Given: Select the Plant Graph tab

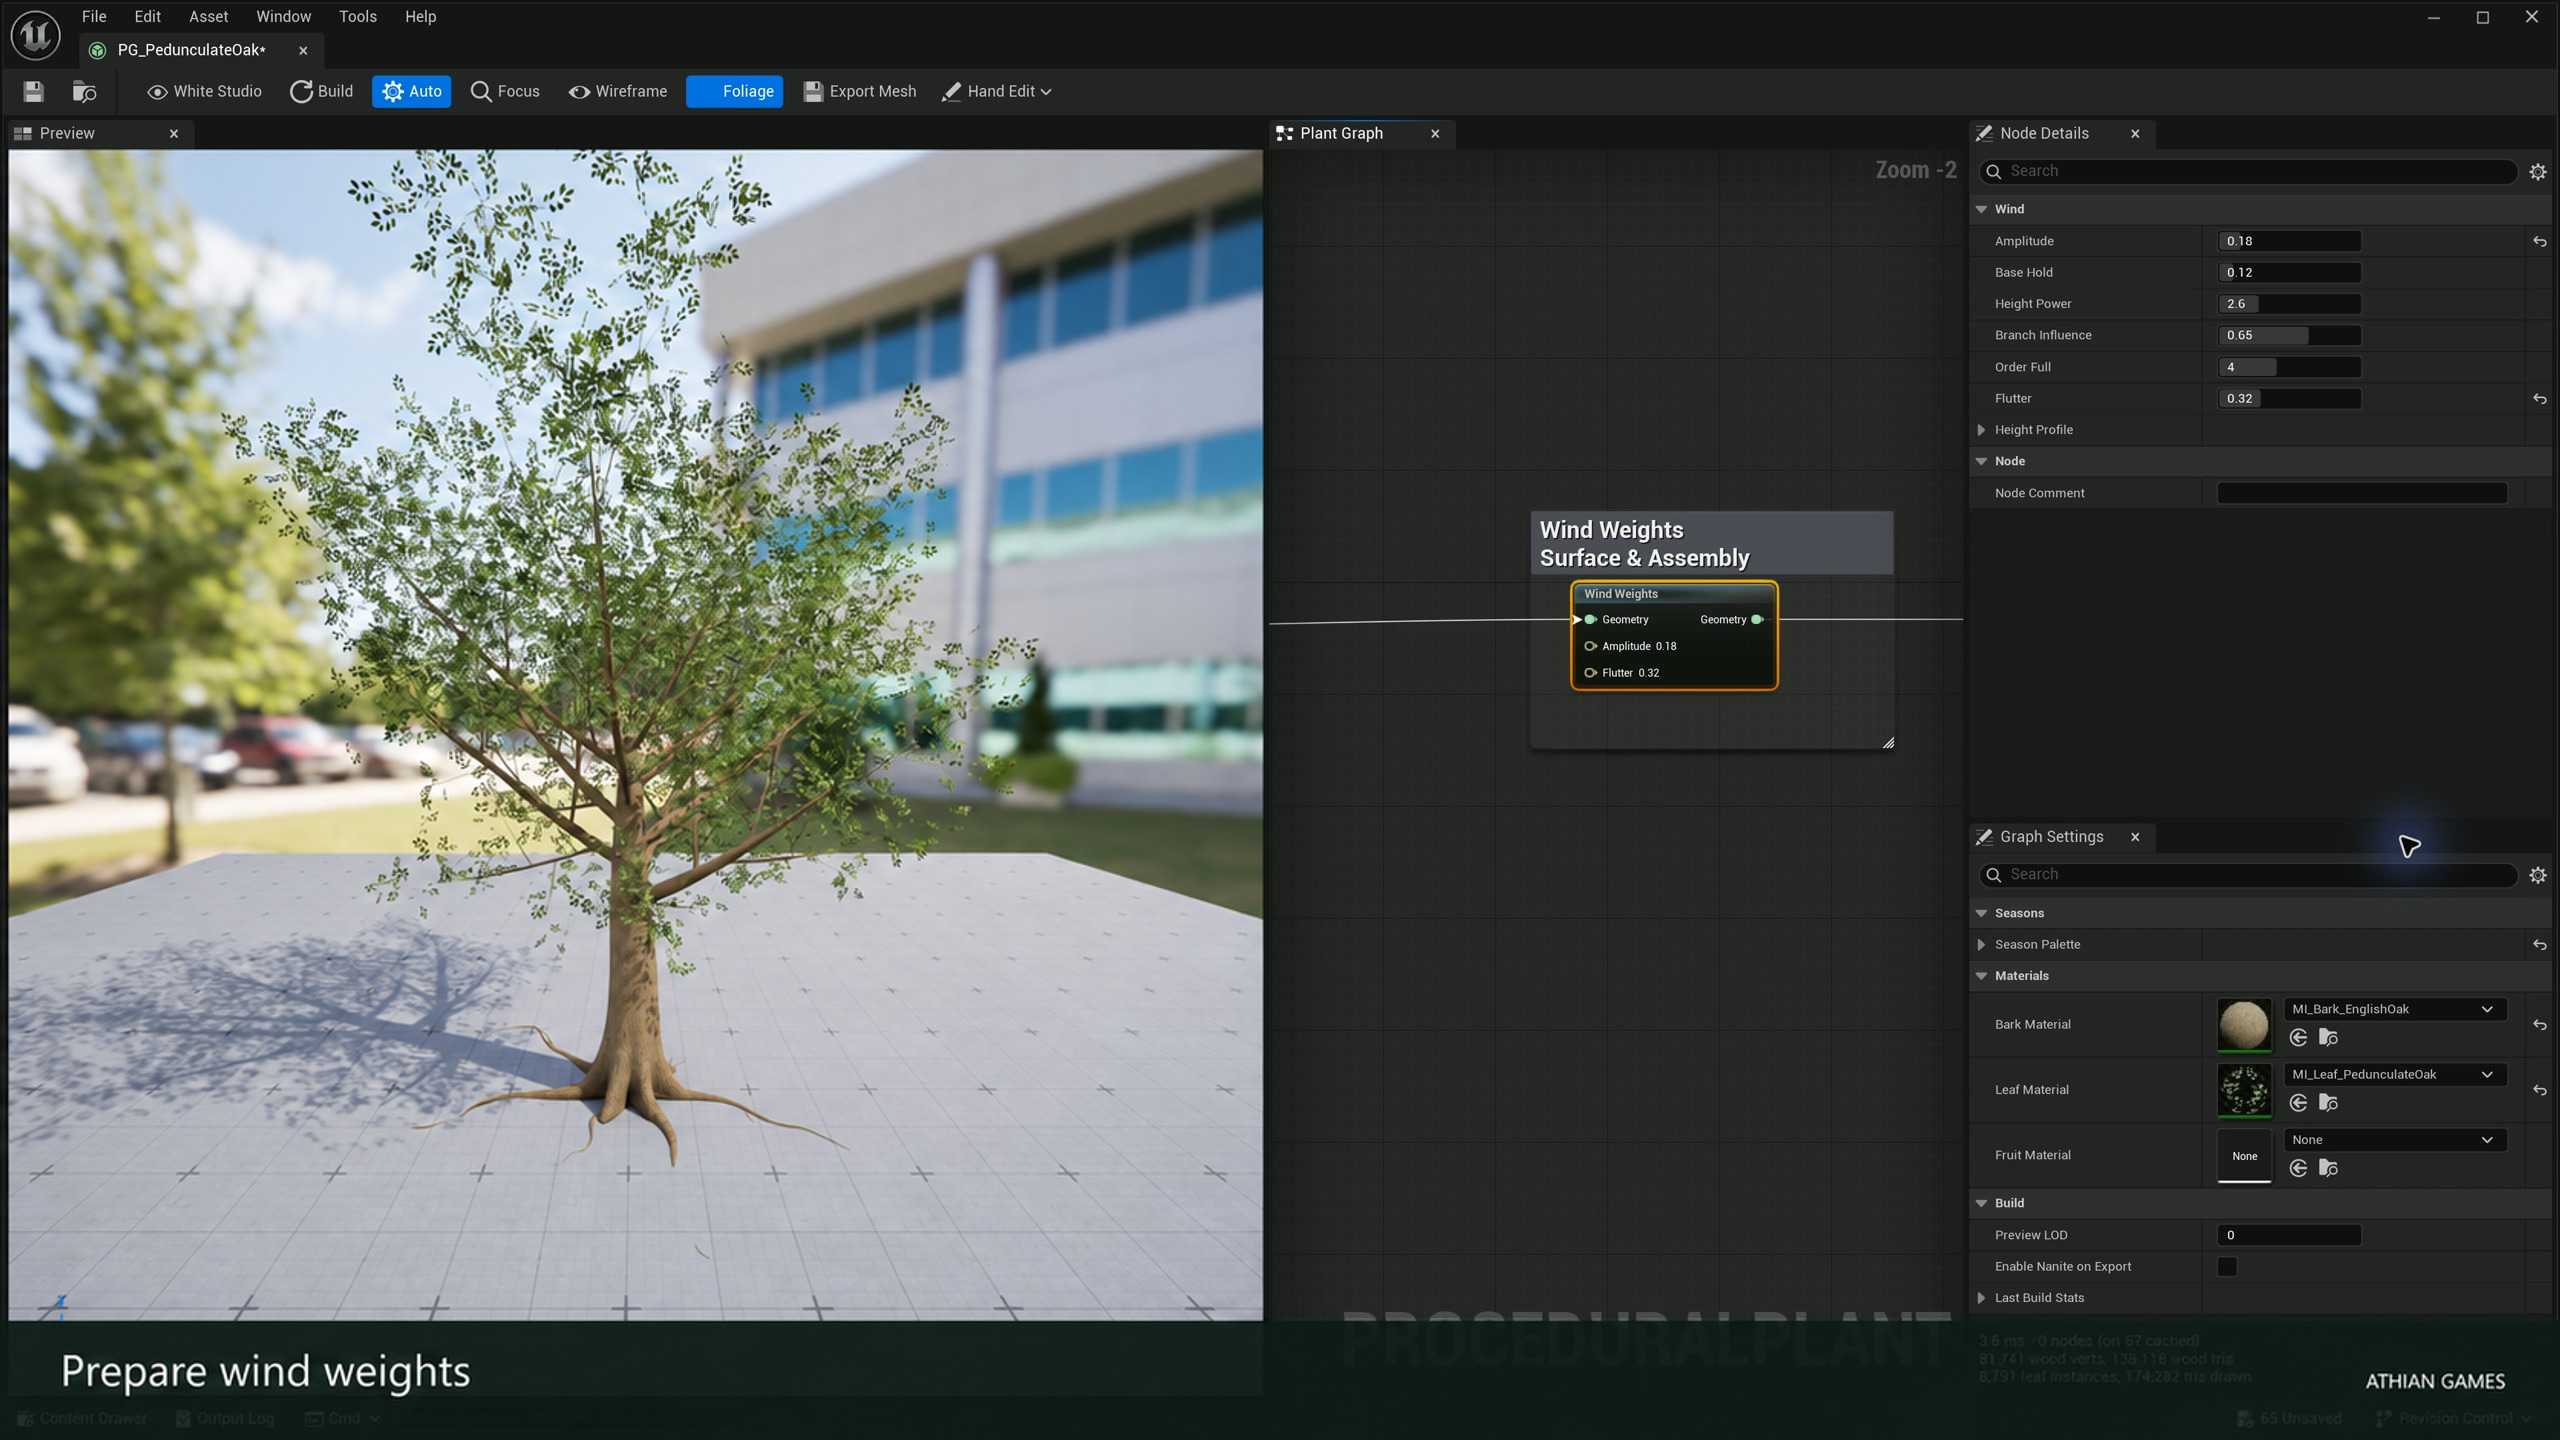Looking at the screenshot, I should 1341,133.
